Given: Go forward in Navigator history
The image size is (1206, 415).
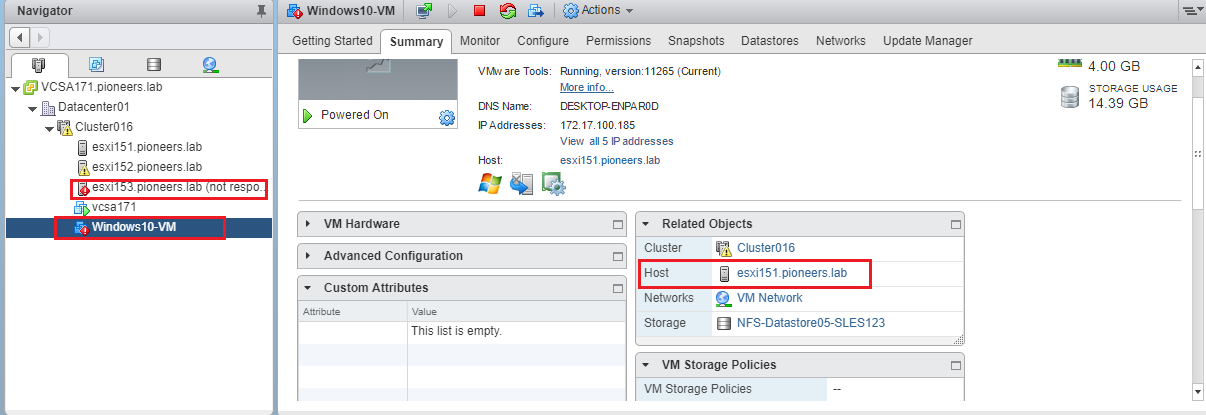Looking at the screenshot, I should 40,37.
